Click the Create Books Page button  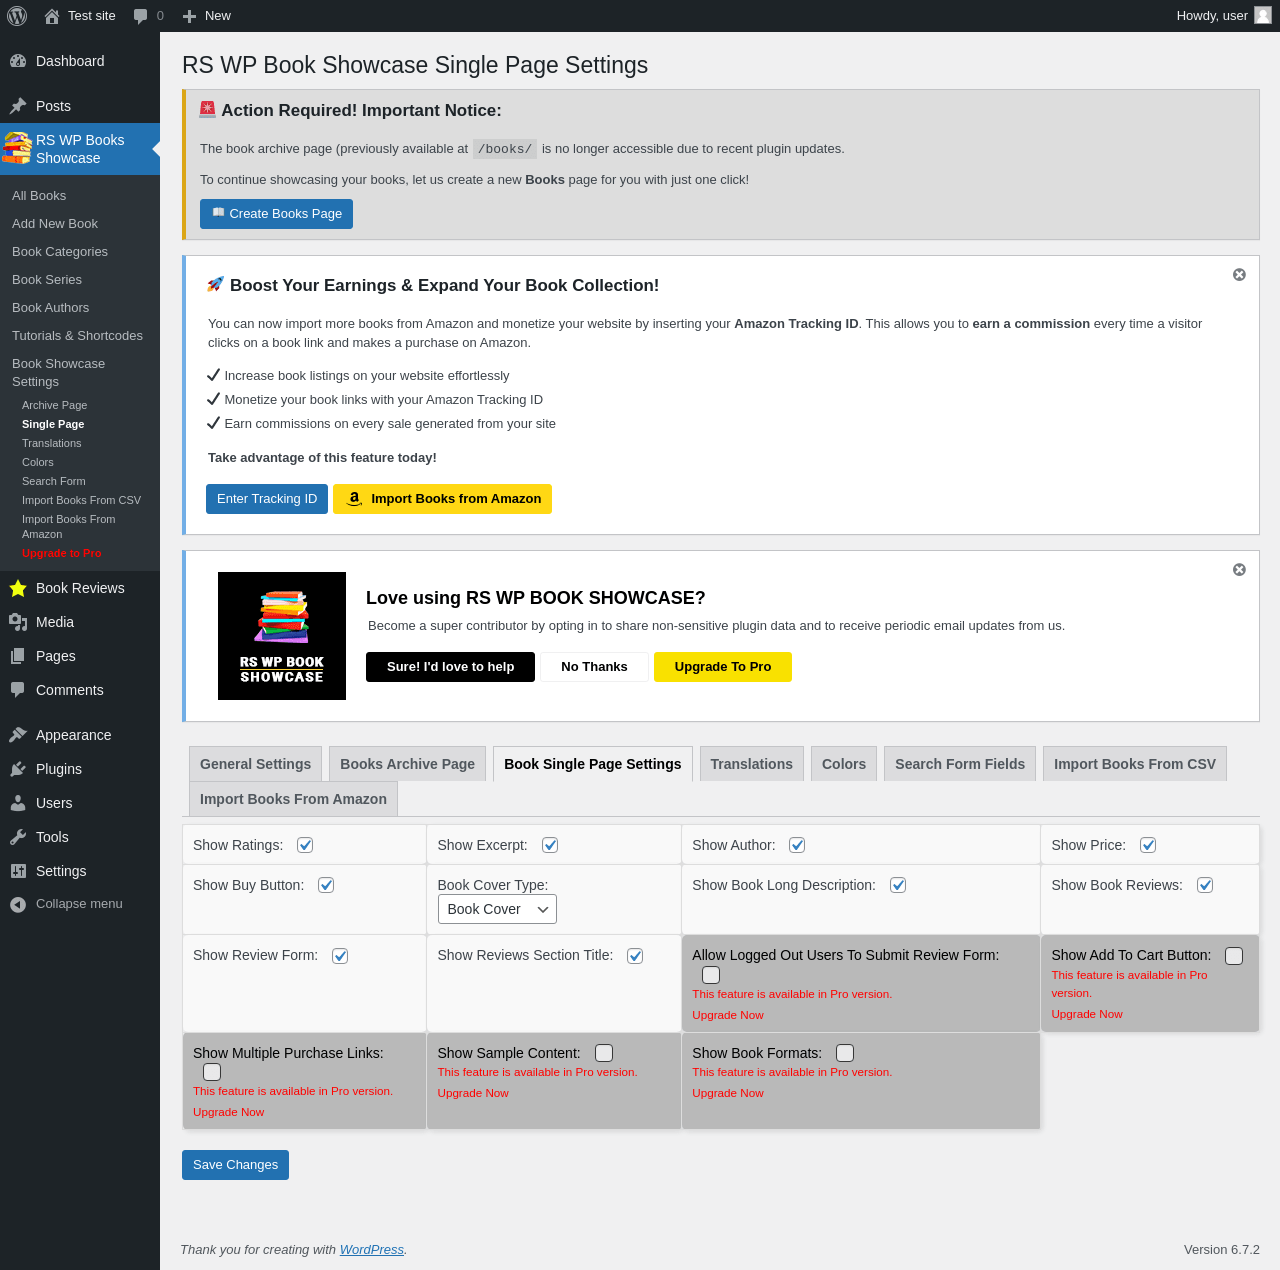(276, 214)
